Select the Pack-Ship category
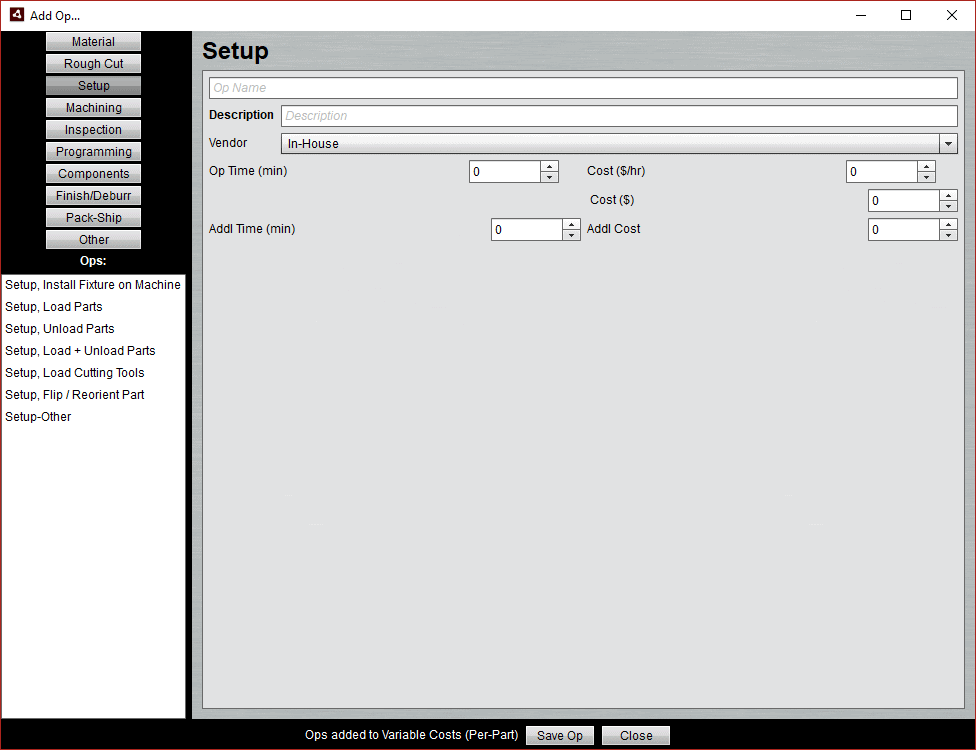The width and height of the screenshot is (976, 750). tap(93, 217)
